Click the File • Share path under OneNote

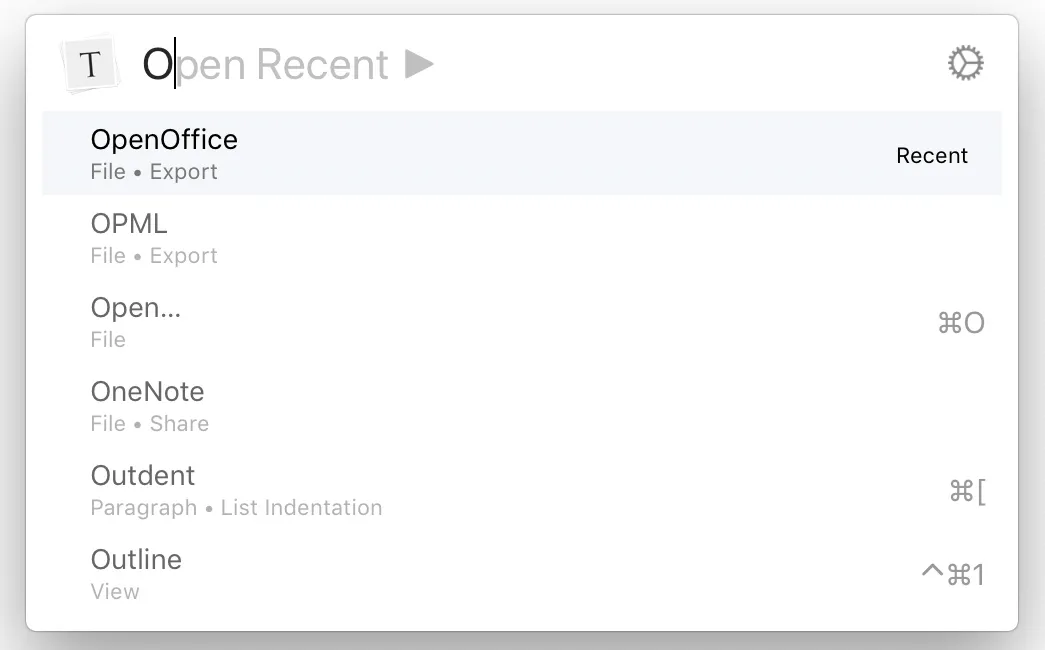(150, 424)
